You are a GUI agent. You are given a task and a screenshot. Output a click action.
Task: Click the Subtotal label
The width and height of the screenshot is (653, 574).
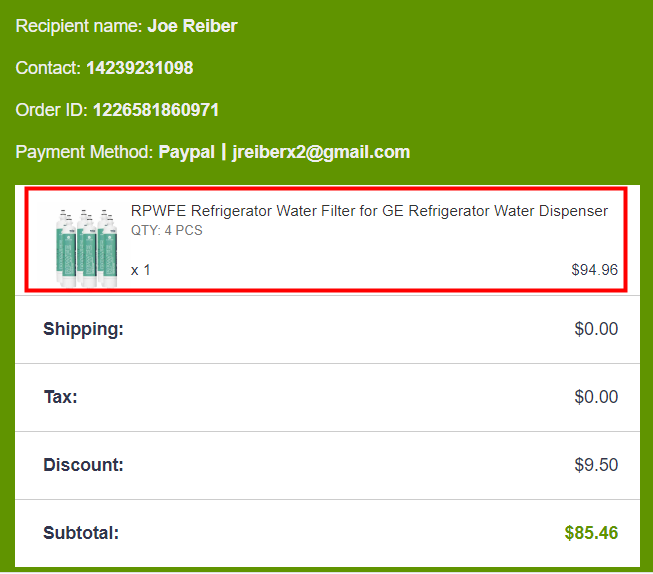[x=81, y=533]
